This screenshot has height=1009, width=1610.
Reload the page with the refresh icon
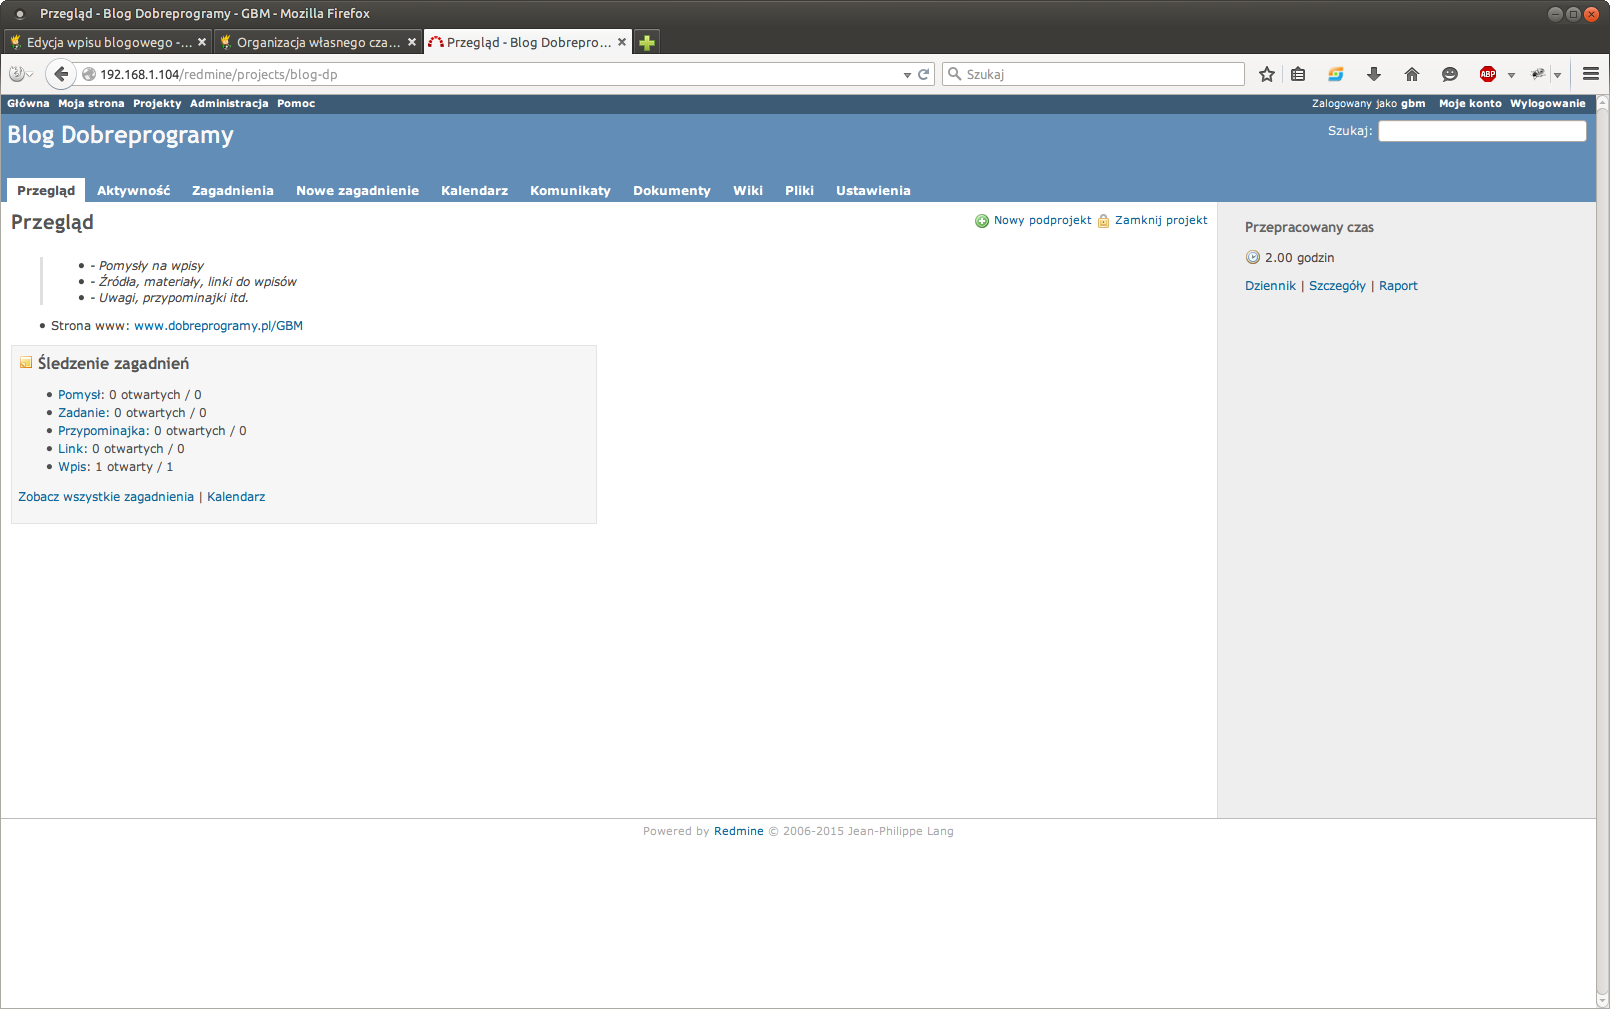point(924,74)
